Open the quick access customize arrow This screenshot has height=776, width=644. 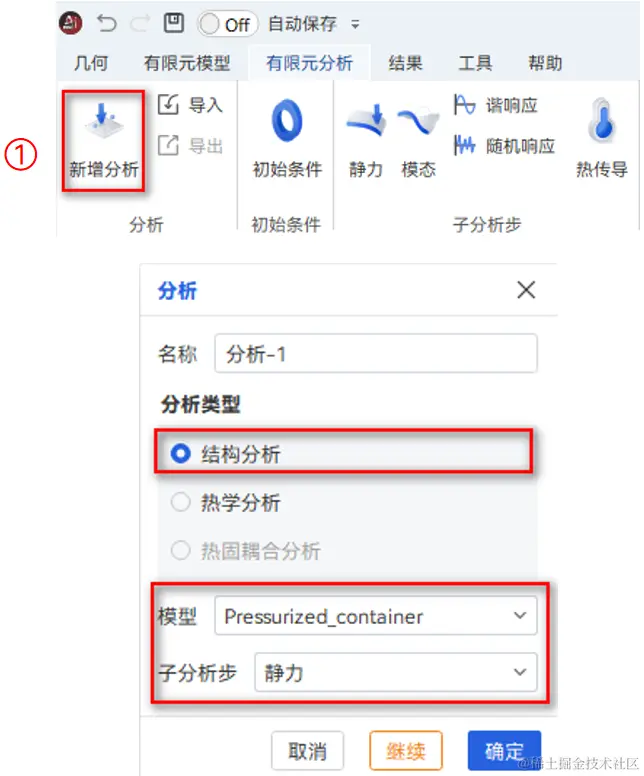355,24
